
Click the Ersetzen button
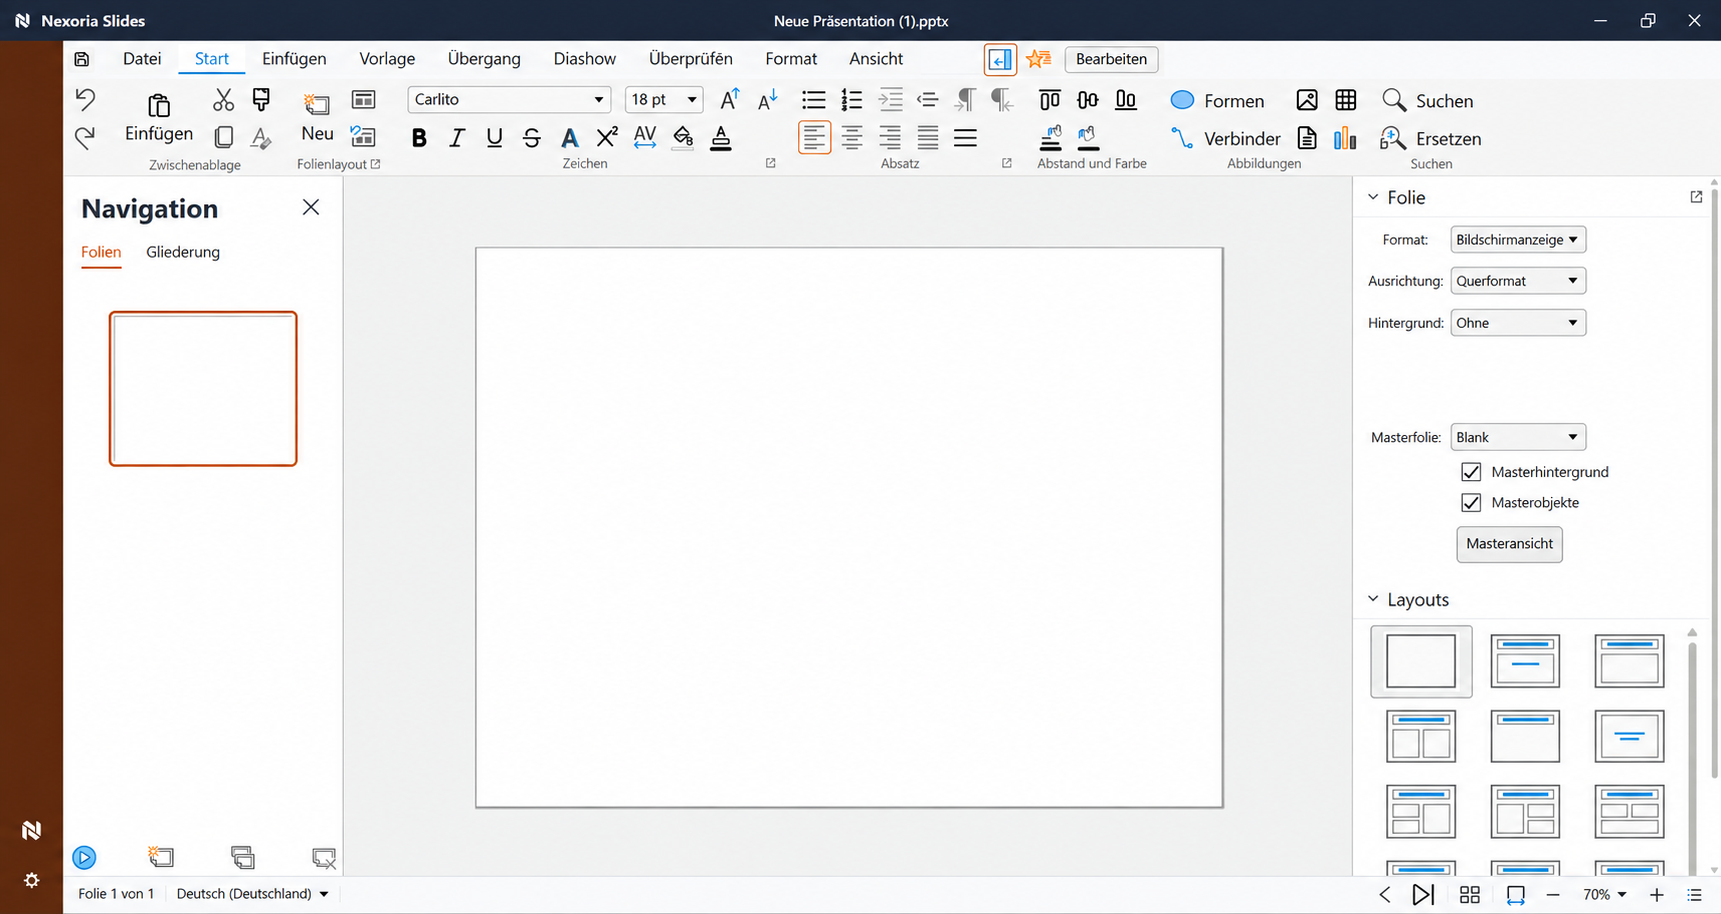pos(1430,138)
